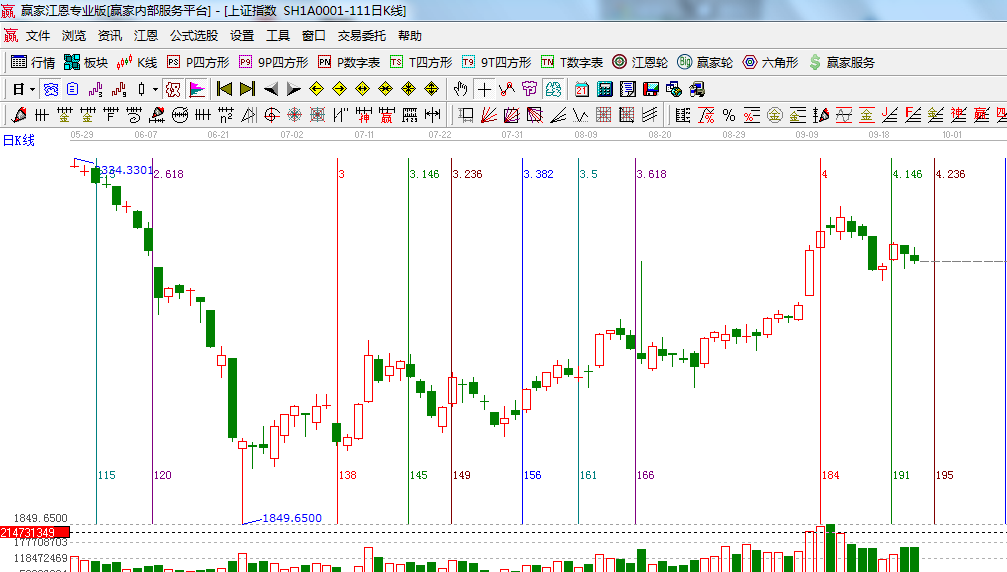Click the 行情 quotes button
The image size is (1007, 572).
(x=33, y=62)
